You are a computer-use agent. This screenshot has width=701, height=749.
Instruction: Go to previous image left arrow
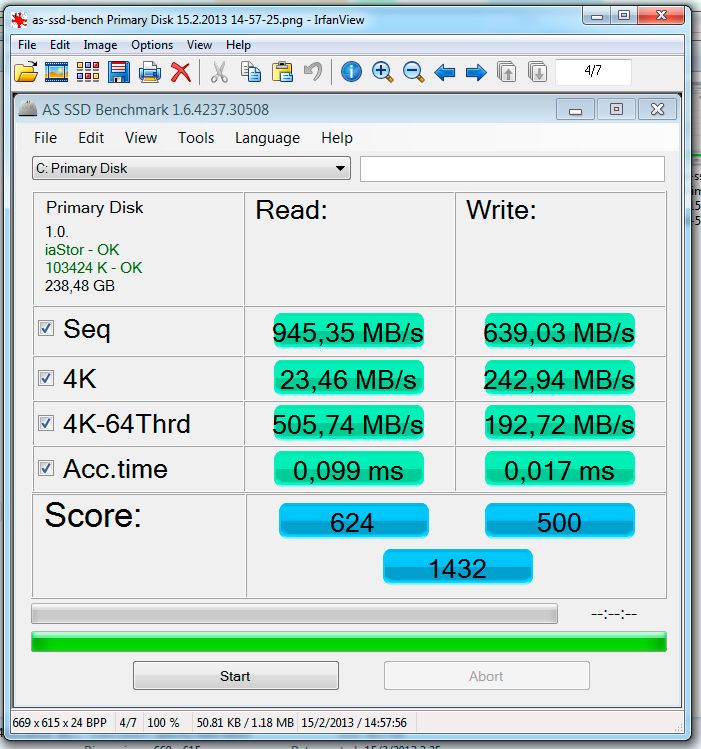tap(445, 73)
